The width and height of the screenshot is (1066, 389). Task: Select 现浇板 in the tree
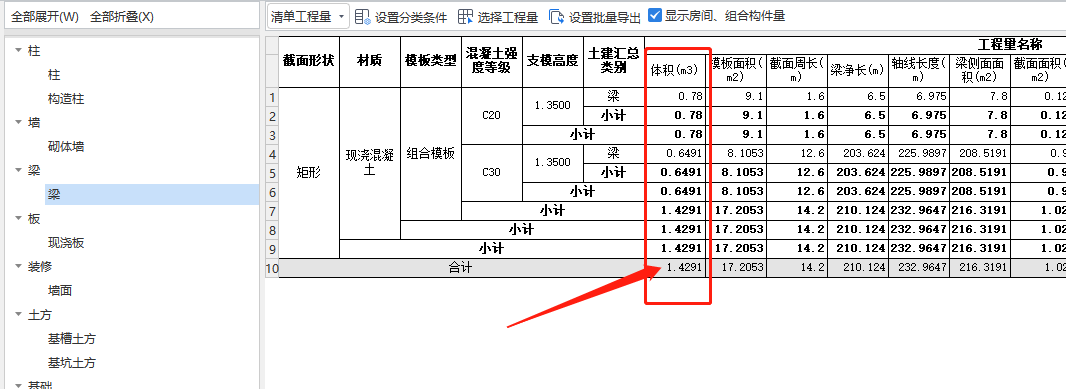pyautogui.click(x=66, y=243)
